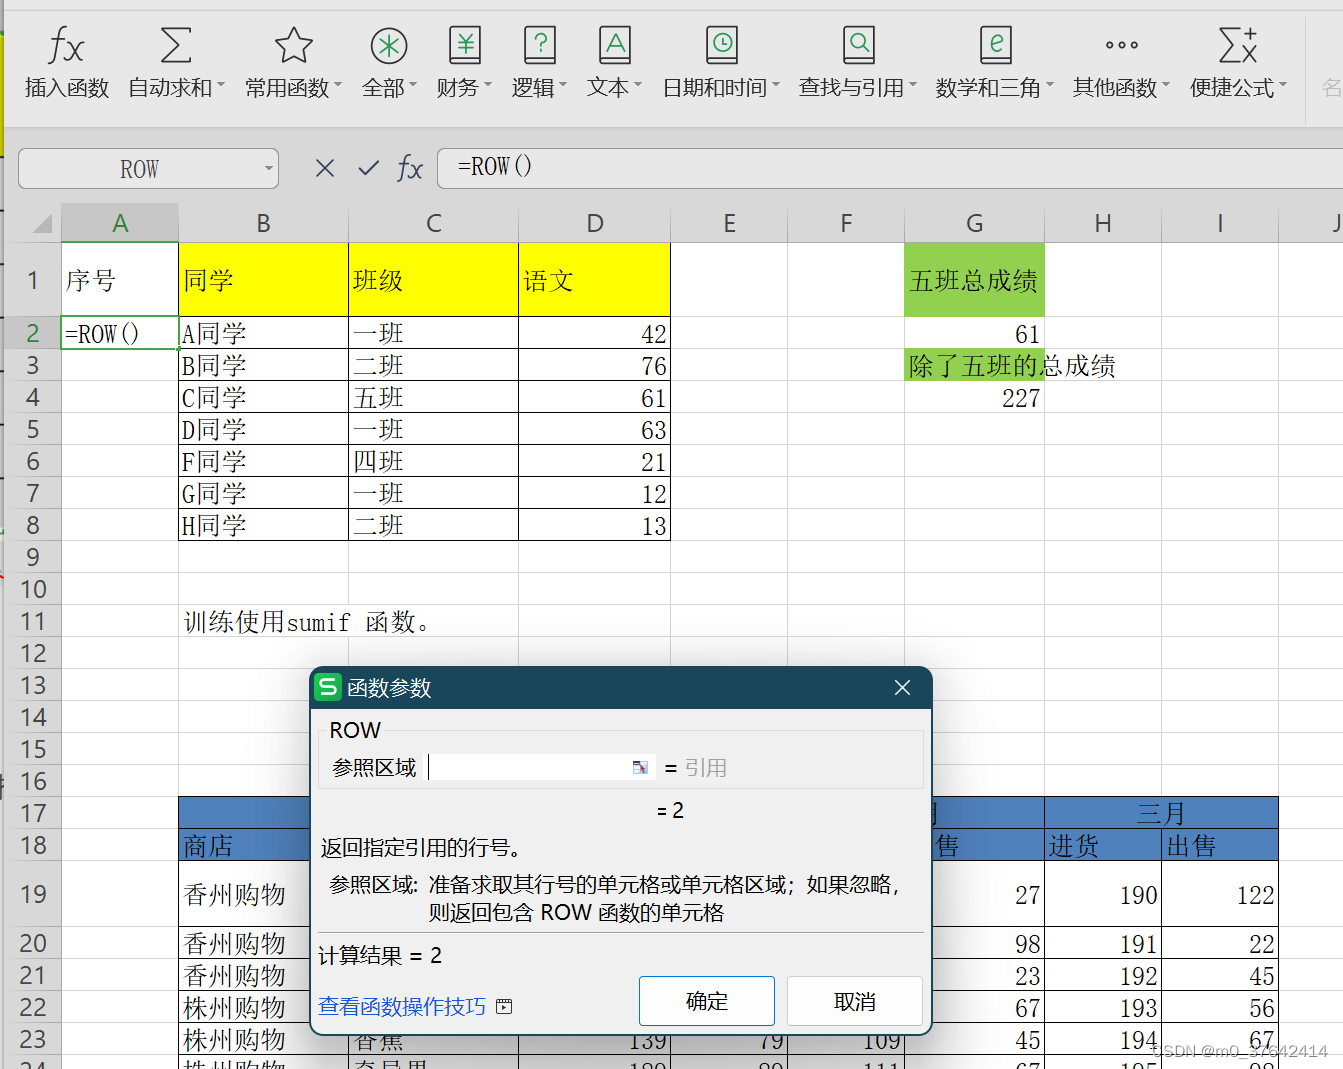Image resolution: width=1343 pixels, height=1069 pixels.
Task: Click the formula bar containing =ROW()
Action: [x=890, y=167]
